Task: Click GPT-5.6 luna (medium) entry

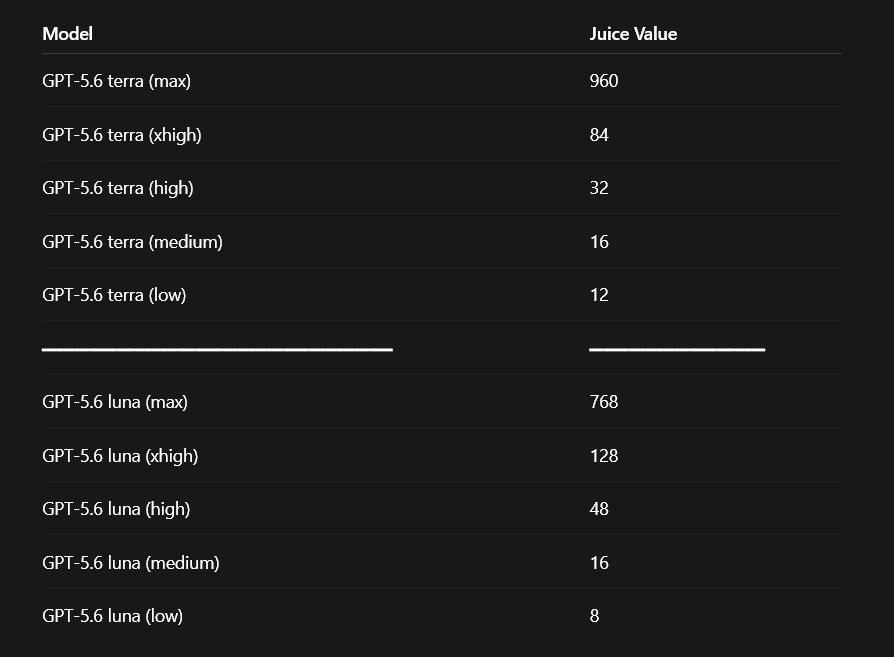Action: pos(131,563)
